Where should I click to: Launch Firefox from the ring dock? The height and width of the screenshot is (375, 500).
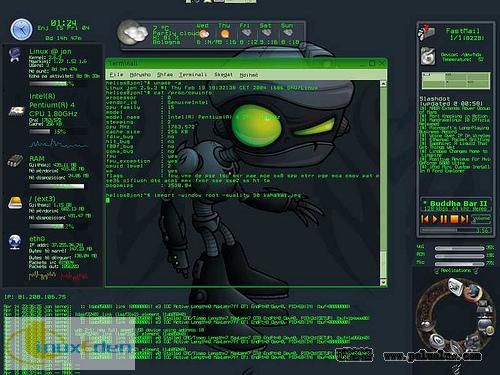pyautogui.click(x=473, y=292)
